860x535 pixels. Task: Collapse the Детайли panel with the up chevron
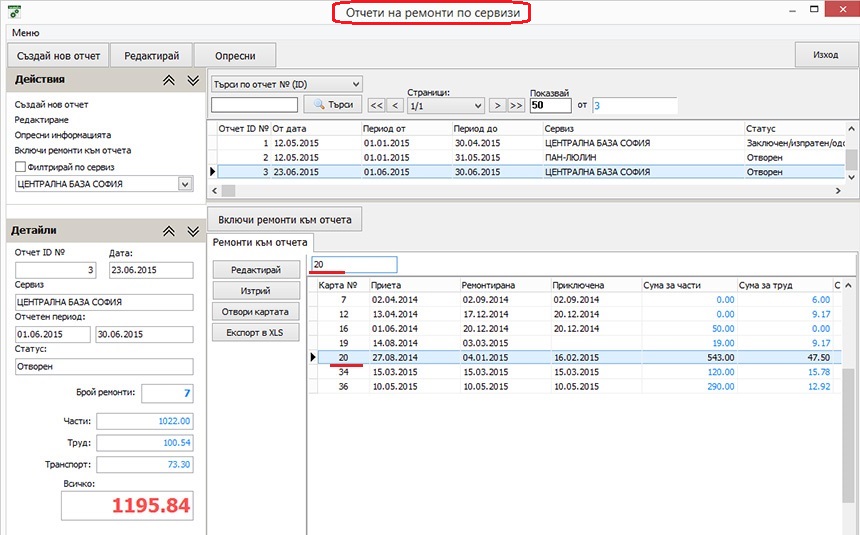[x=169, y=231]
